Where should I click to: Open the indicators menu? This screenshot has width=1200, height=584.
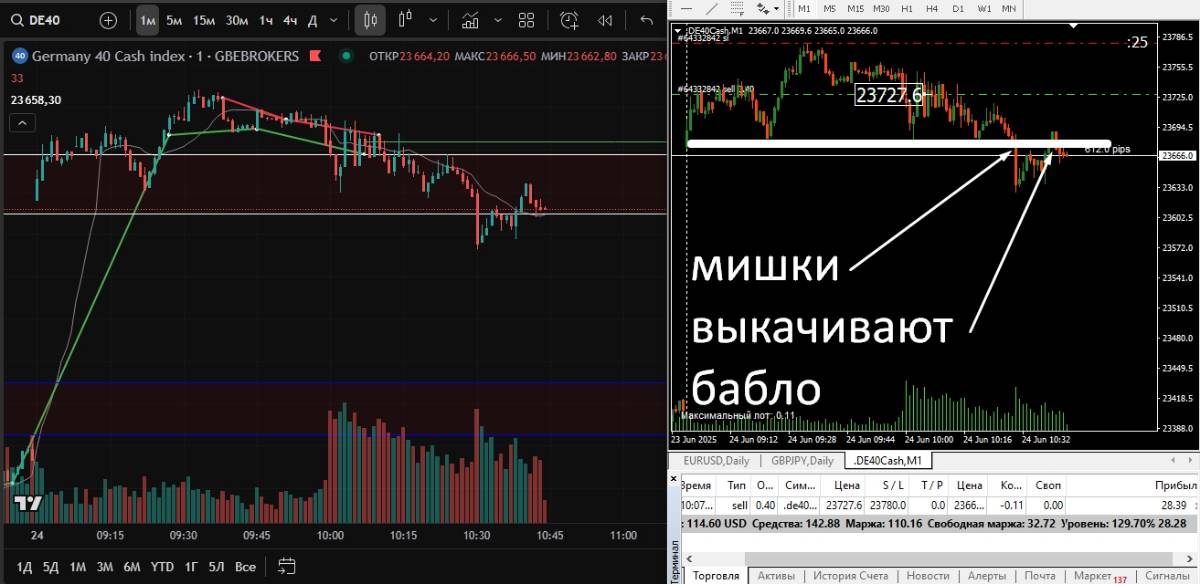pos(471,20)
